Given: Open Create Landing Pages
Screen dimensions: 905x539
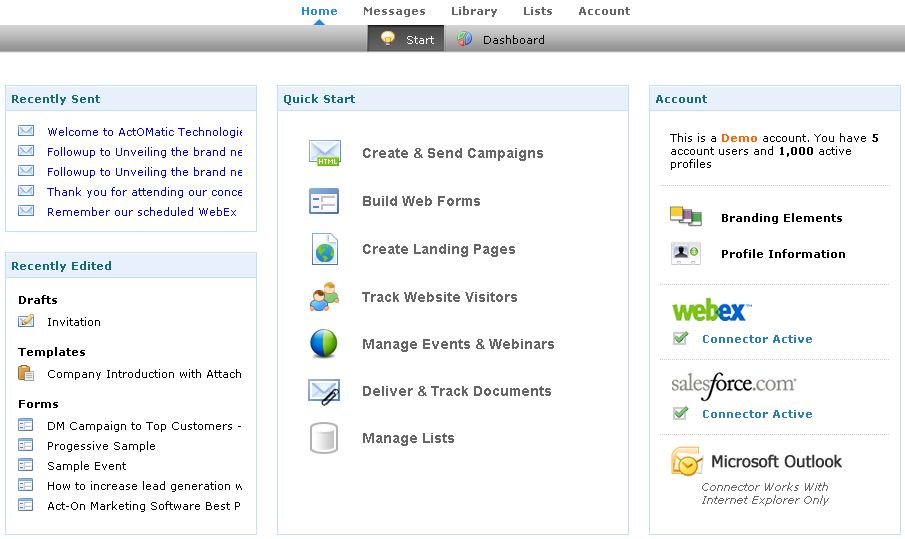Looking at the screenshot, I should coord(439,249).
